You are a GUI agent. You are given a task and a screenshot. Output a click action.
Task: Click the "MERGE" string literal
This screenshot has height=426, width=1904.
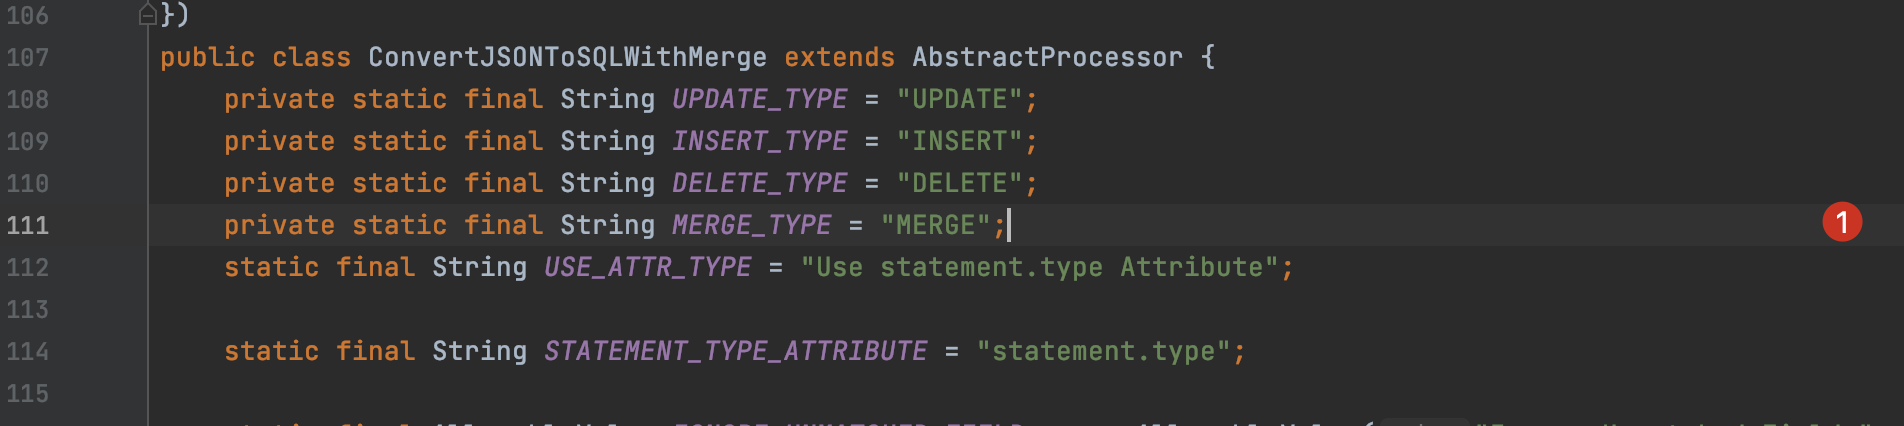tap(936, 225)
